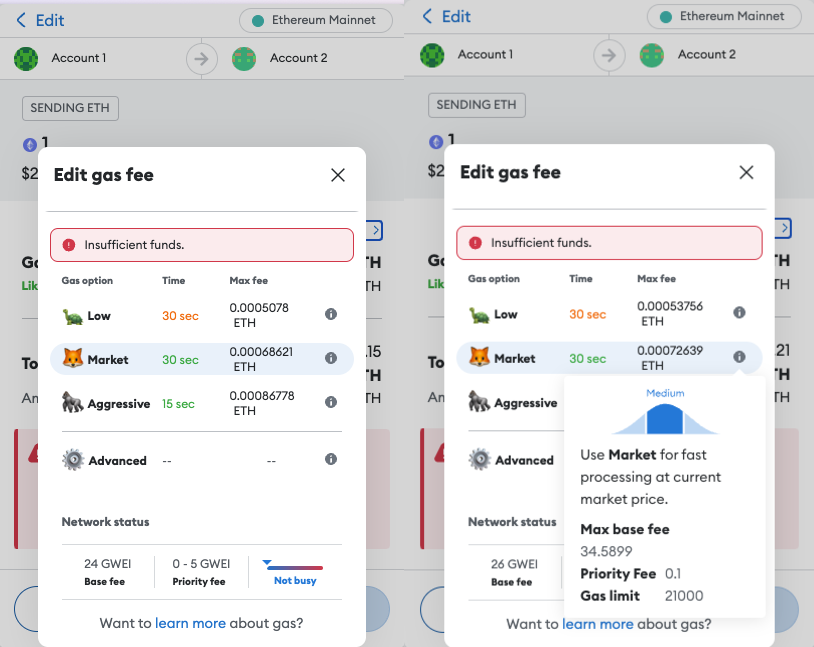Image resolution: width=814 pixels, height=647 pixels.
Task: Click info icon for Low in right dialog
Action: point(739,313)
